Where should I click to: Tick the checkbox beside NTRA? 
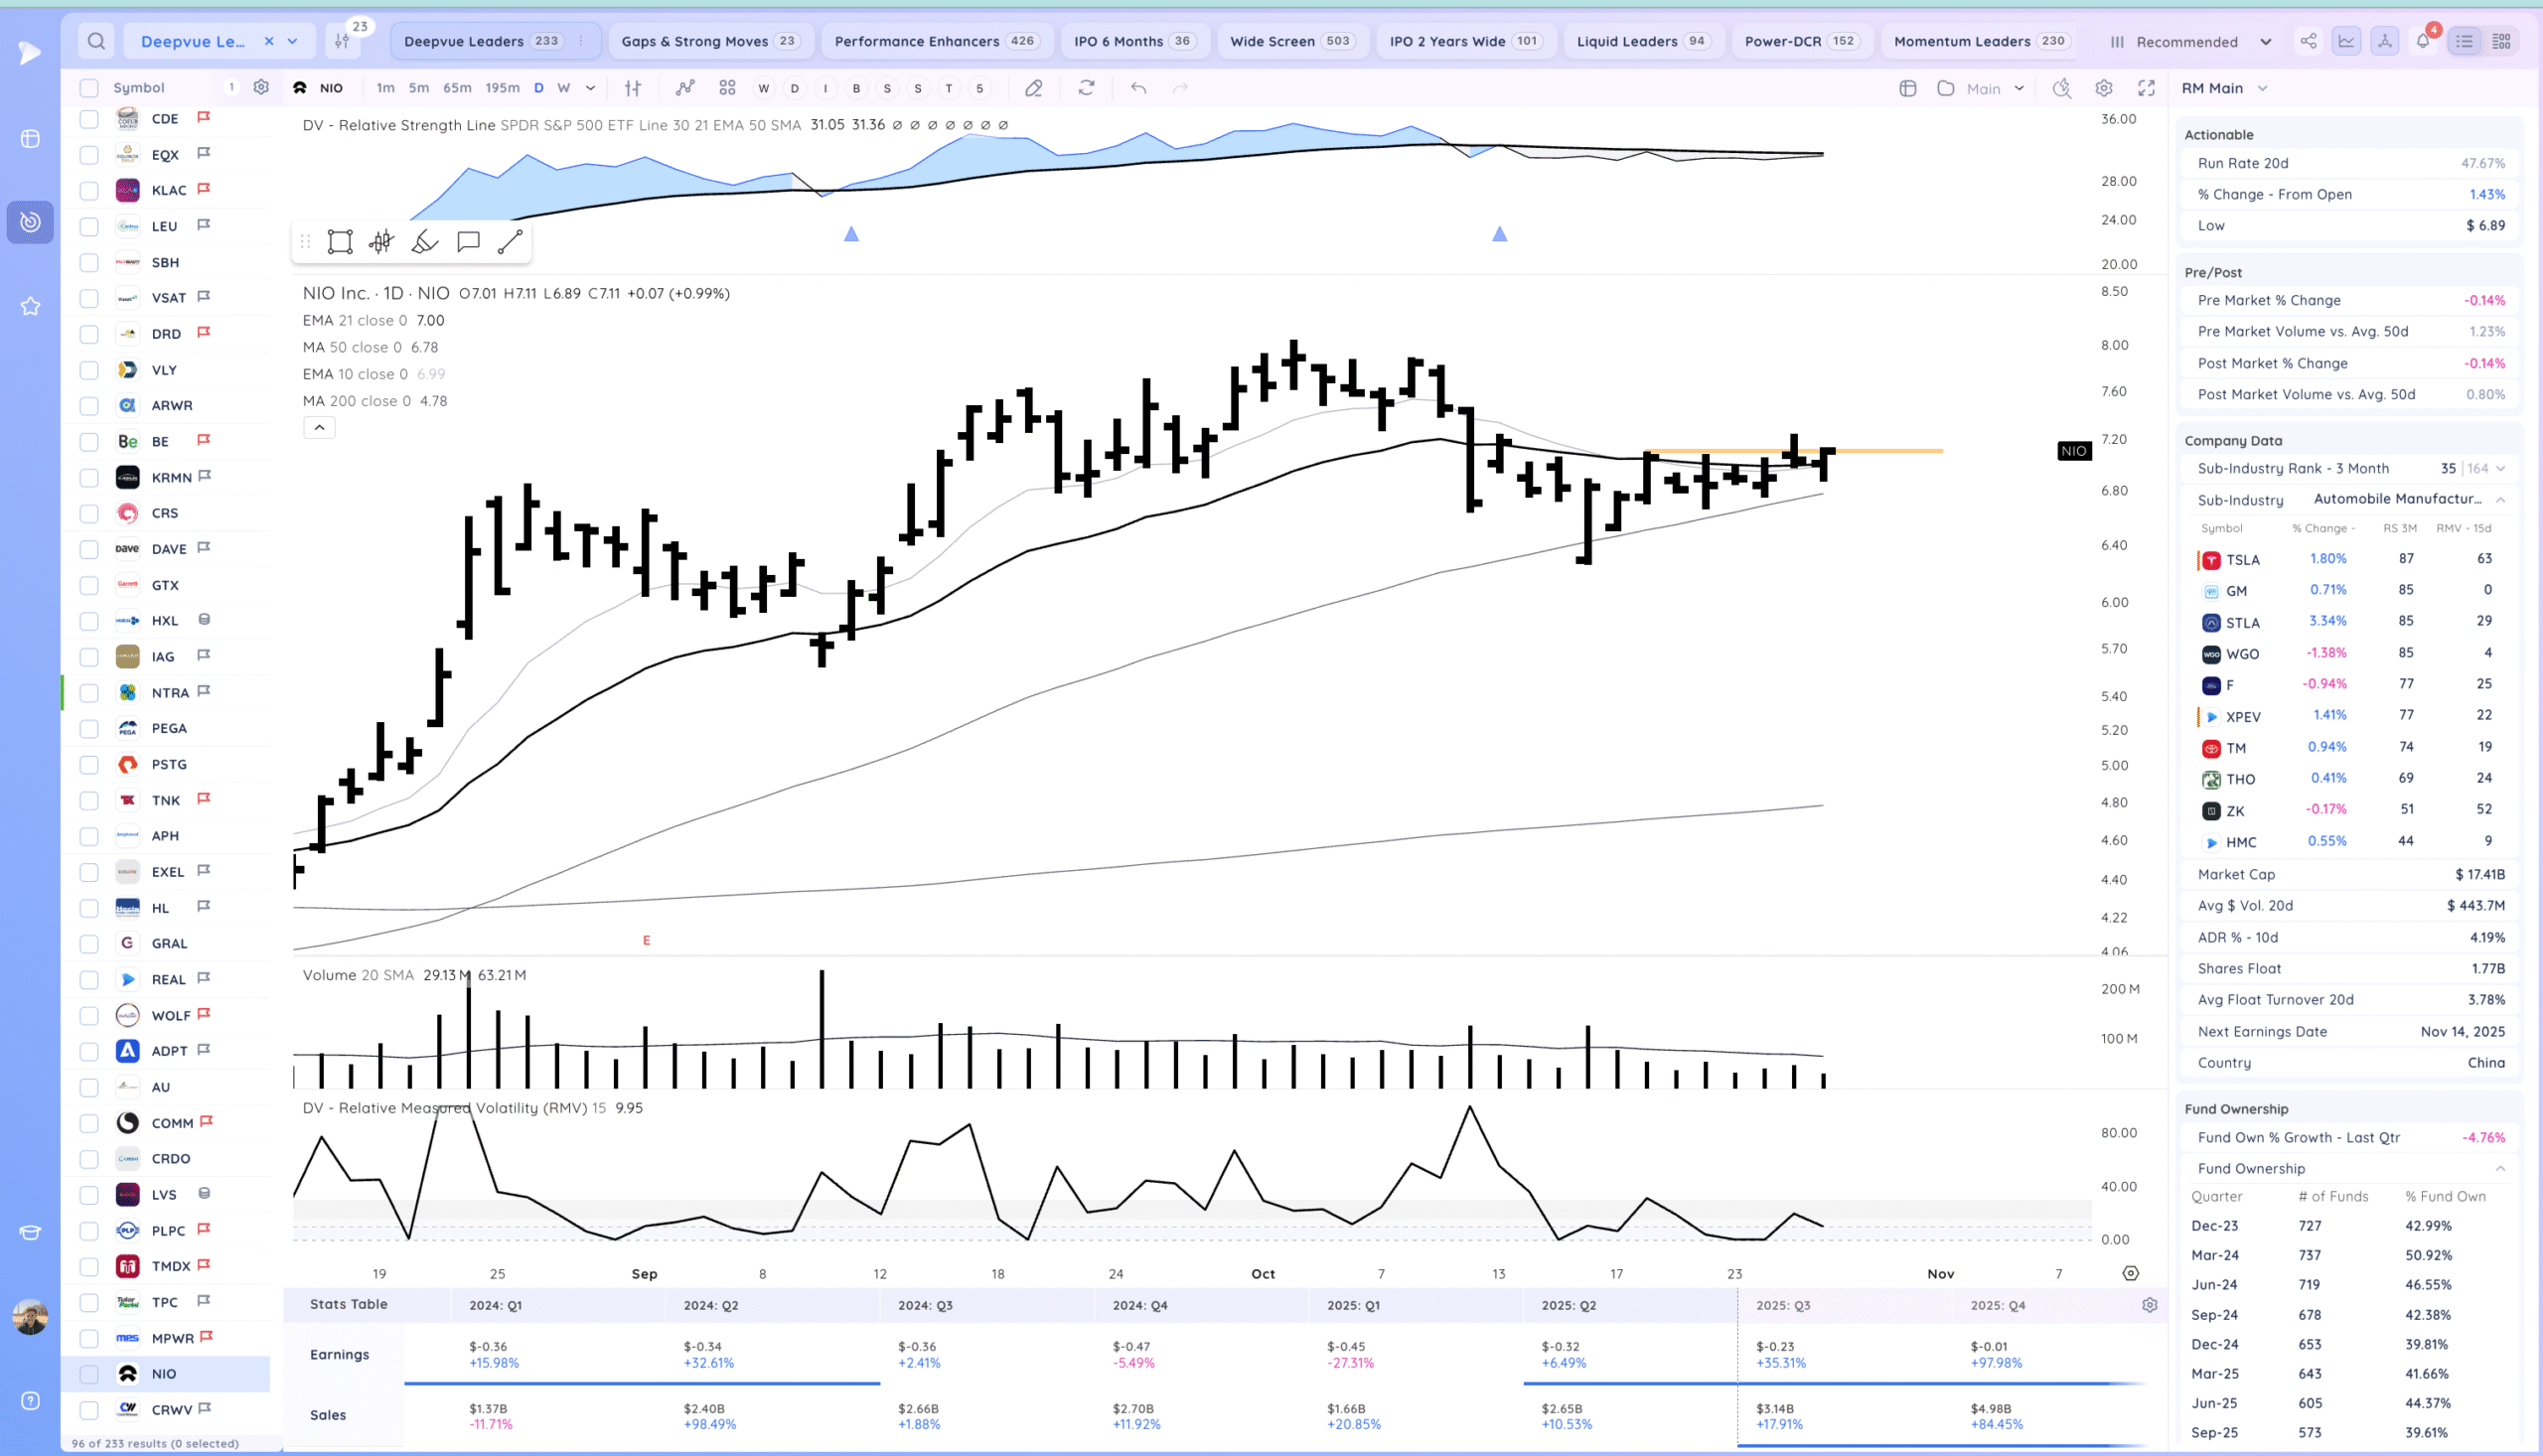pos(89,692)
